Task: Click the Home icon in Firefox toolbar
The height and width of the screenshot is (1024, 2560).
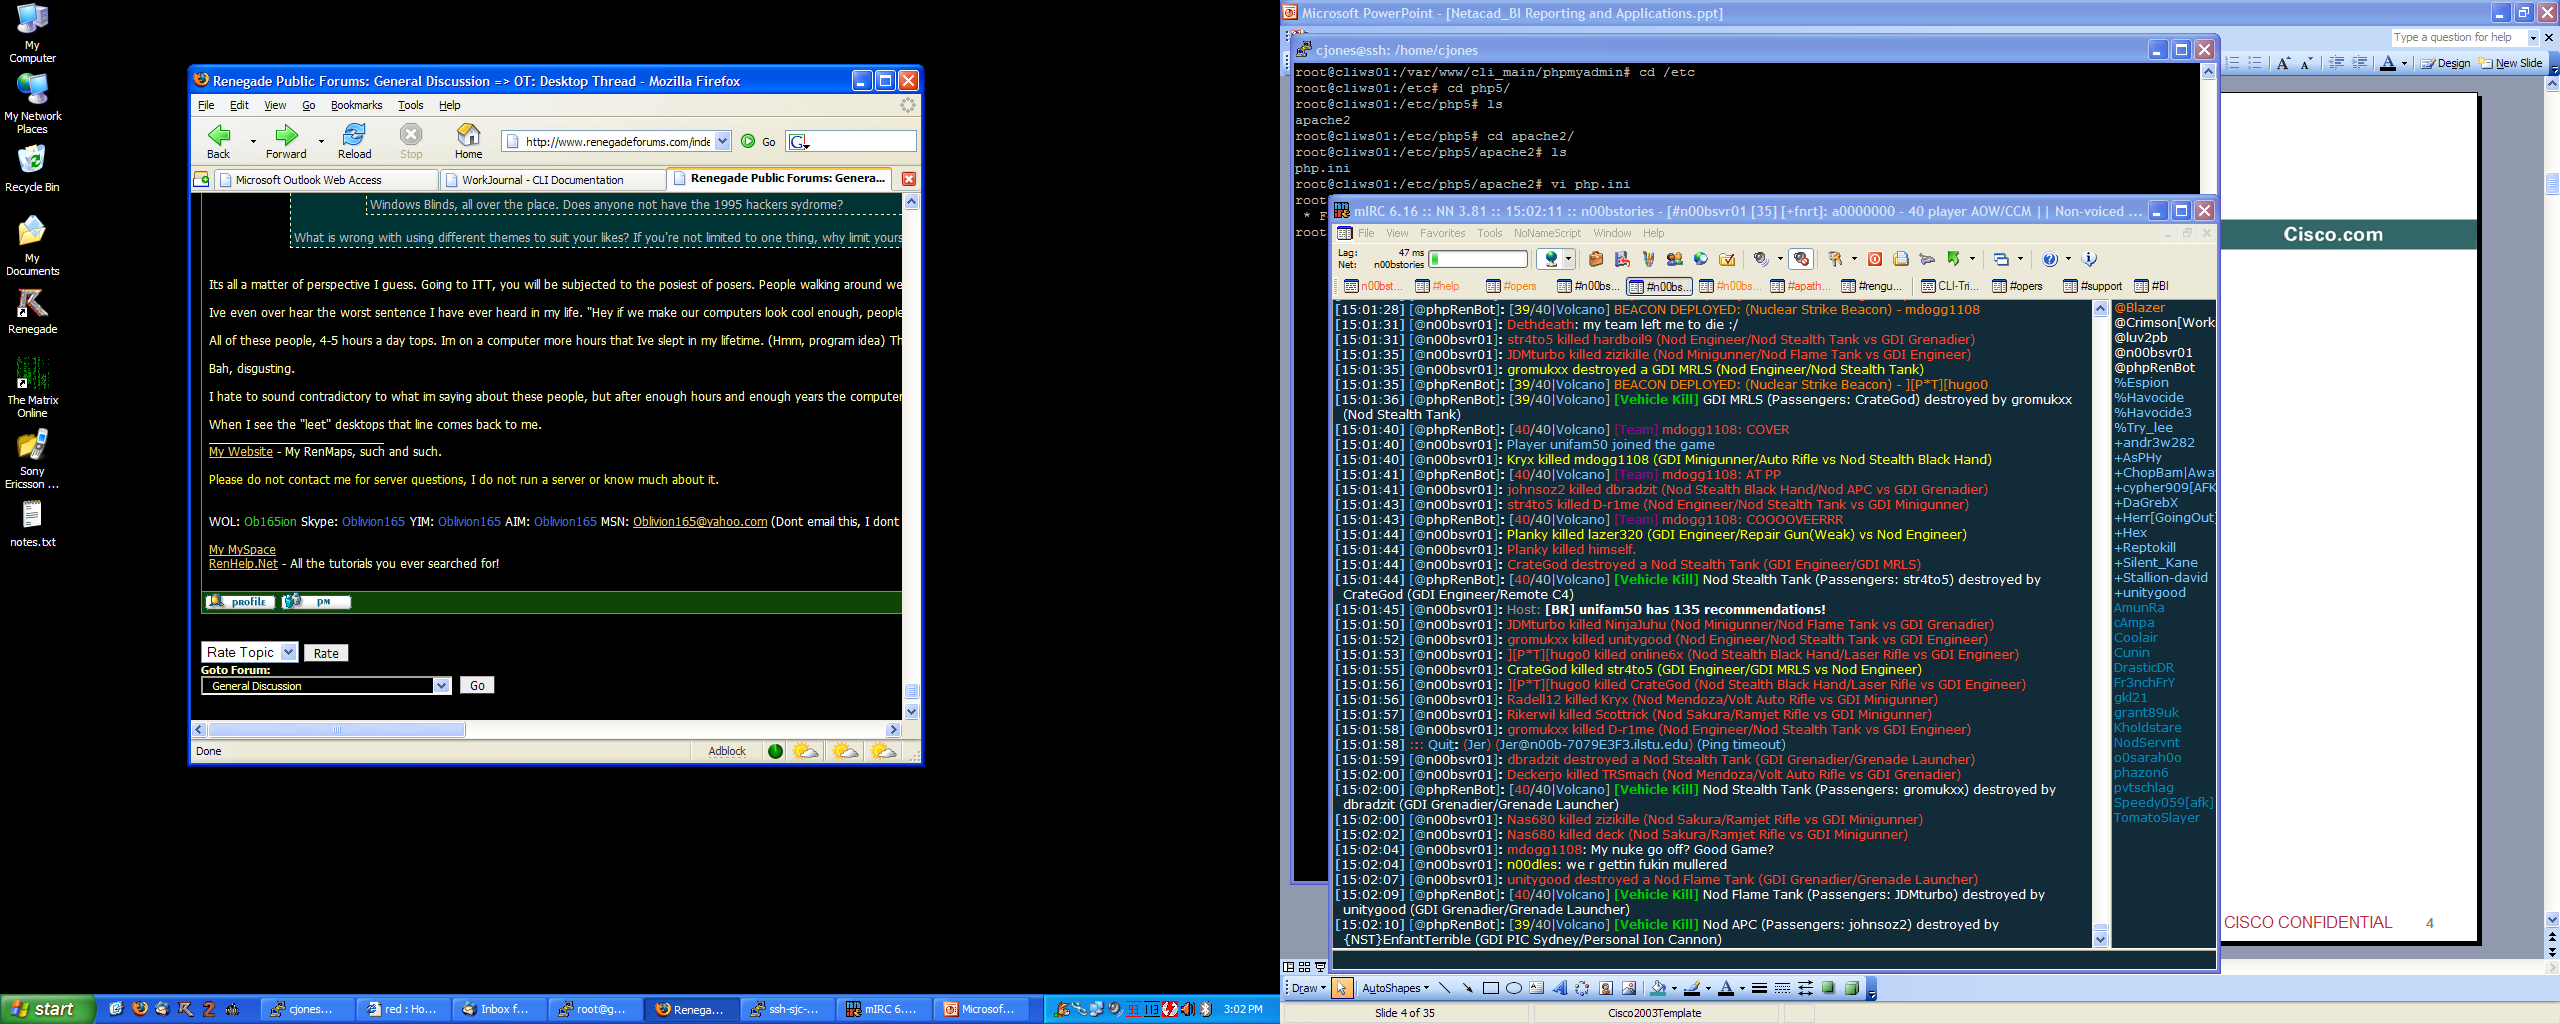Action: click(468, 140)
